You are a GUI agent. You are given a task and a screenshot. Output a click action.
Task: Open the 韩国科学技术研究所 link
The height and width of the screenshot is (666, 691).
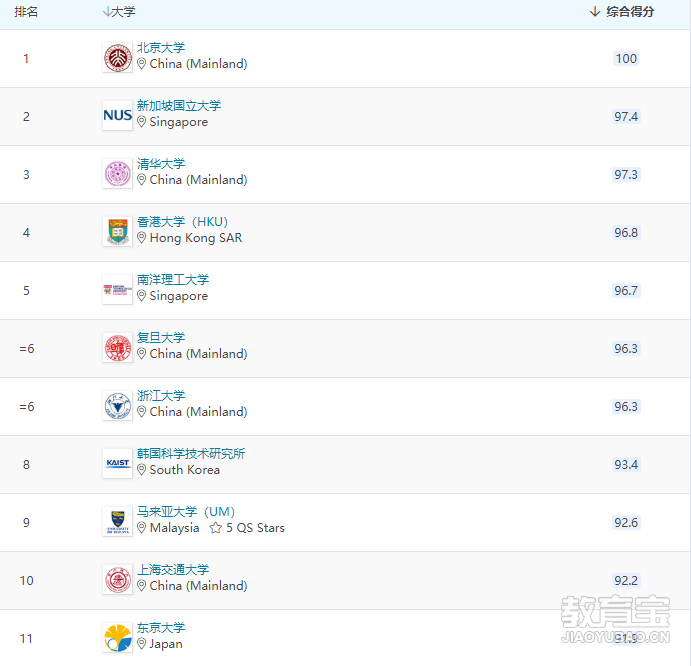191,454
